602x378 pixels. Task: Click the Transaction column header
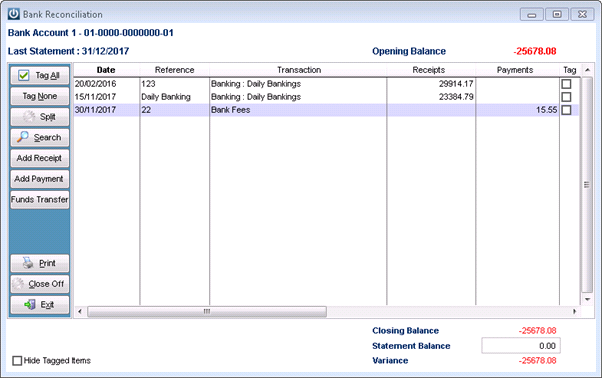[x=298, y=70]
